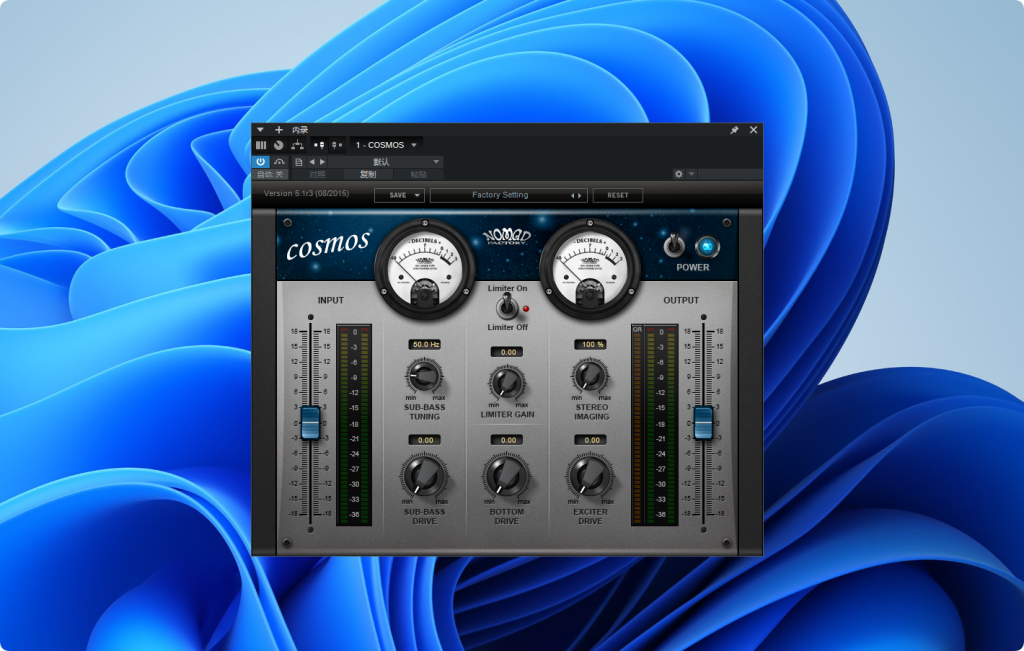Screen dimensions: 1024x651
Task: Pin the plugin window
Action: tap(734, 130)
